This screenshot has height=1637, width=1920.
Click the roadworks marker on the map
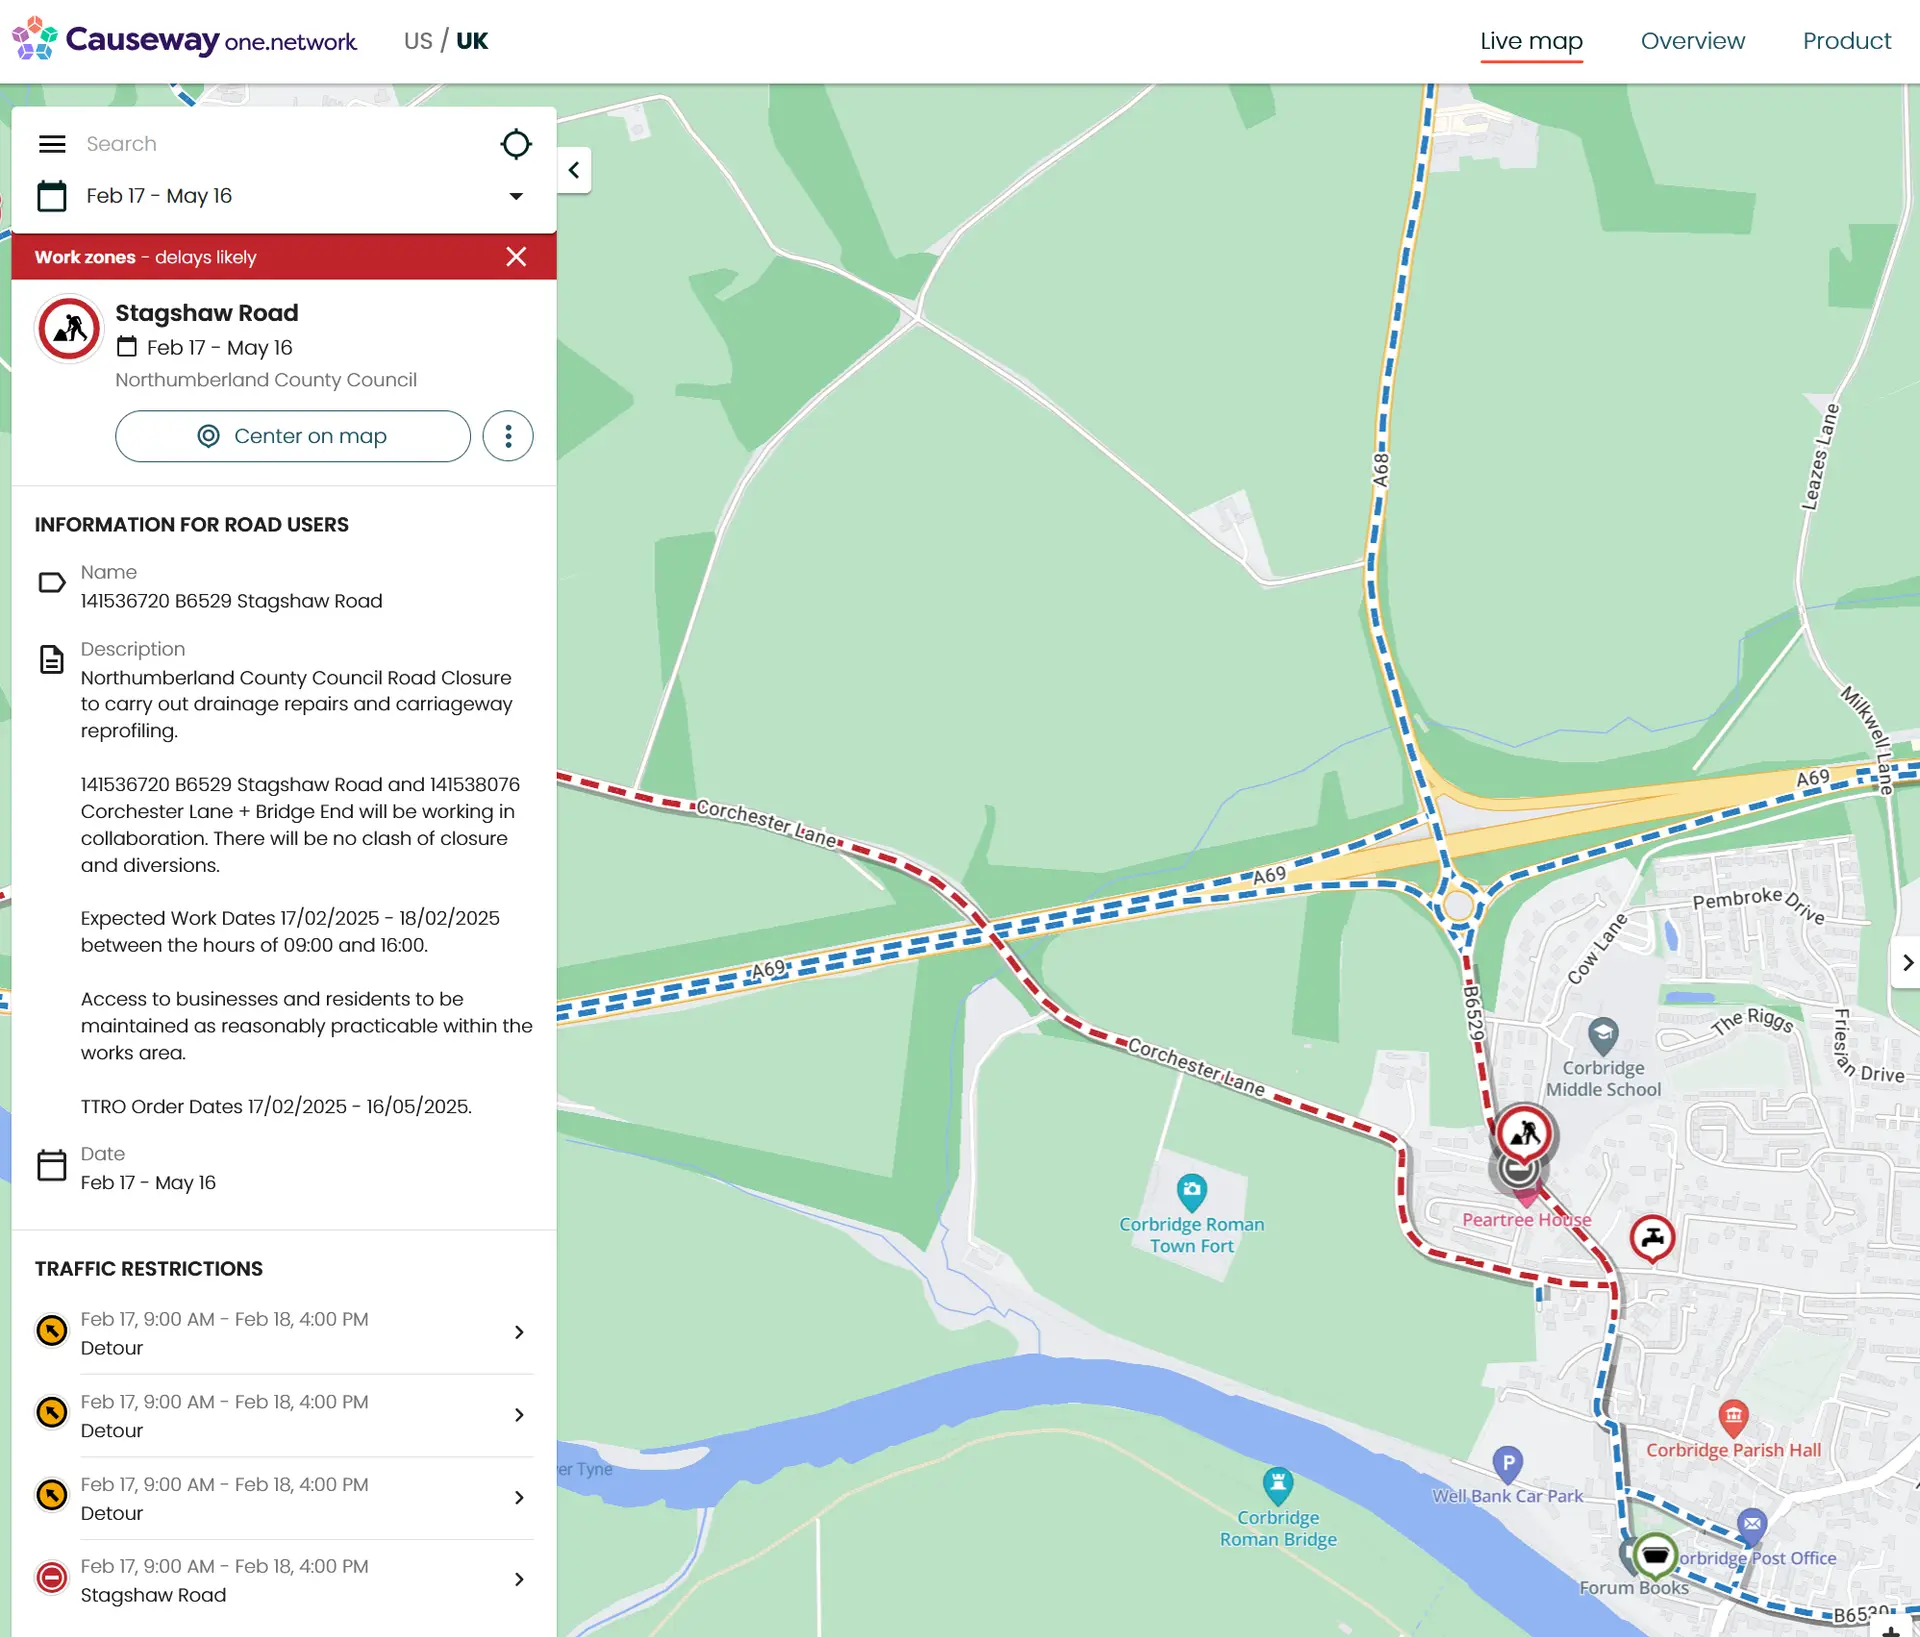pyautogui.click(x=1523, y=1133)
